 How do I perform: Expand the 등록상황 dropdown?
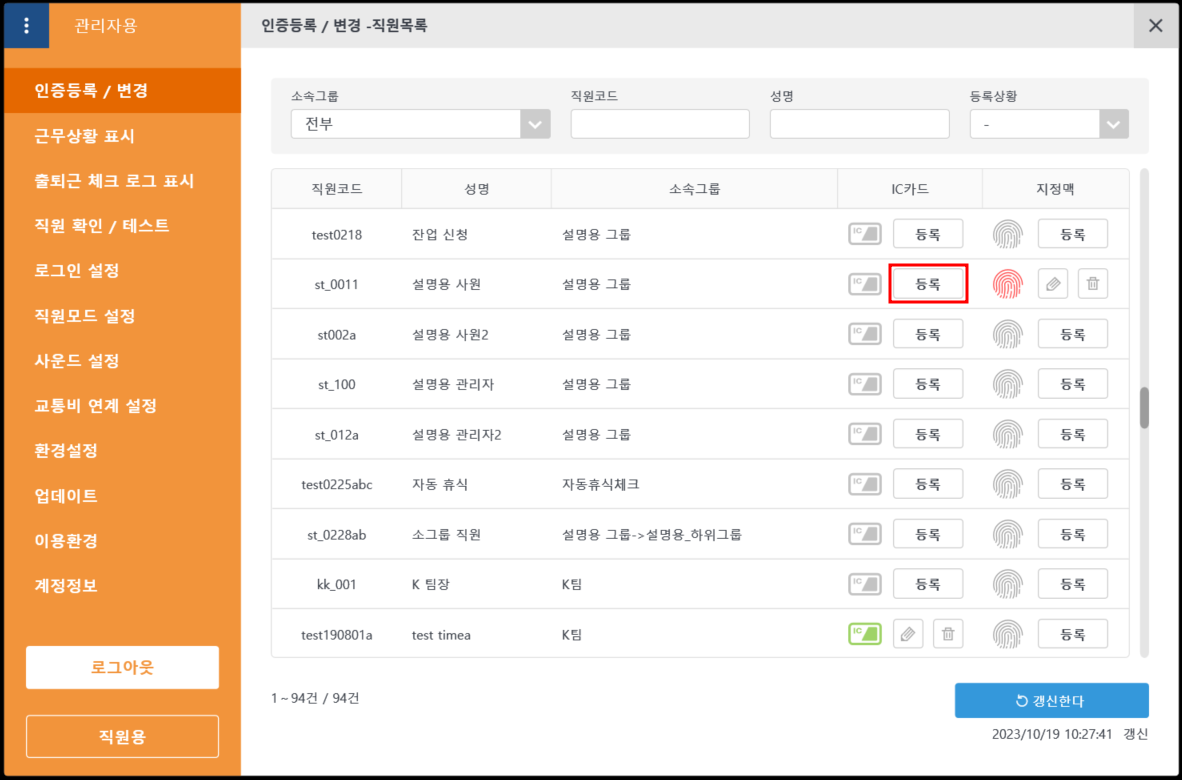(1049, 124)
